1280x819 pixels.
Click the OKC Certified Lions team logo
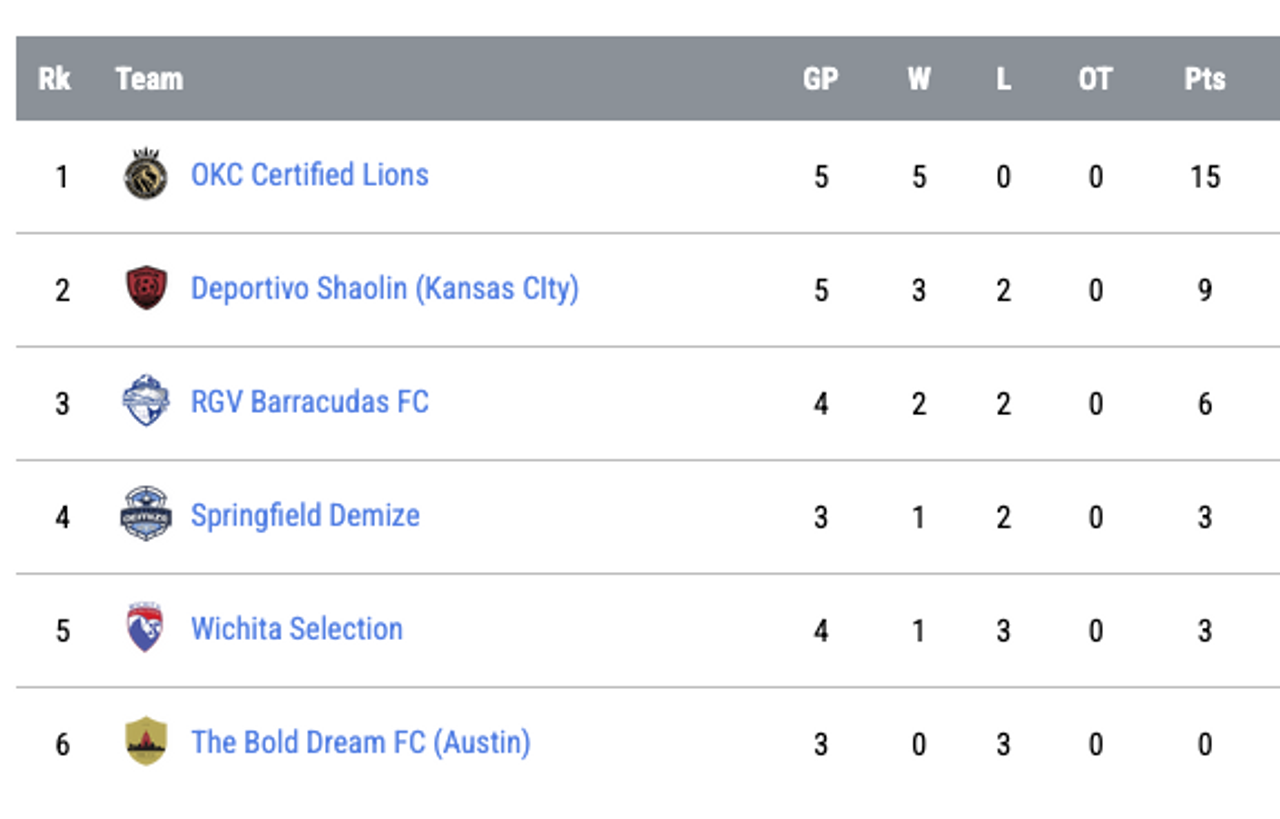[x=145, y=175]
